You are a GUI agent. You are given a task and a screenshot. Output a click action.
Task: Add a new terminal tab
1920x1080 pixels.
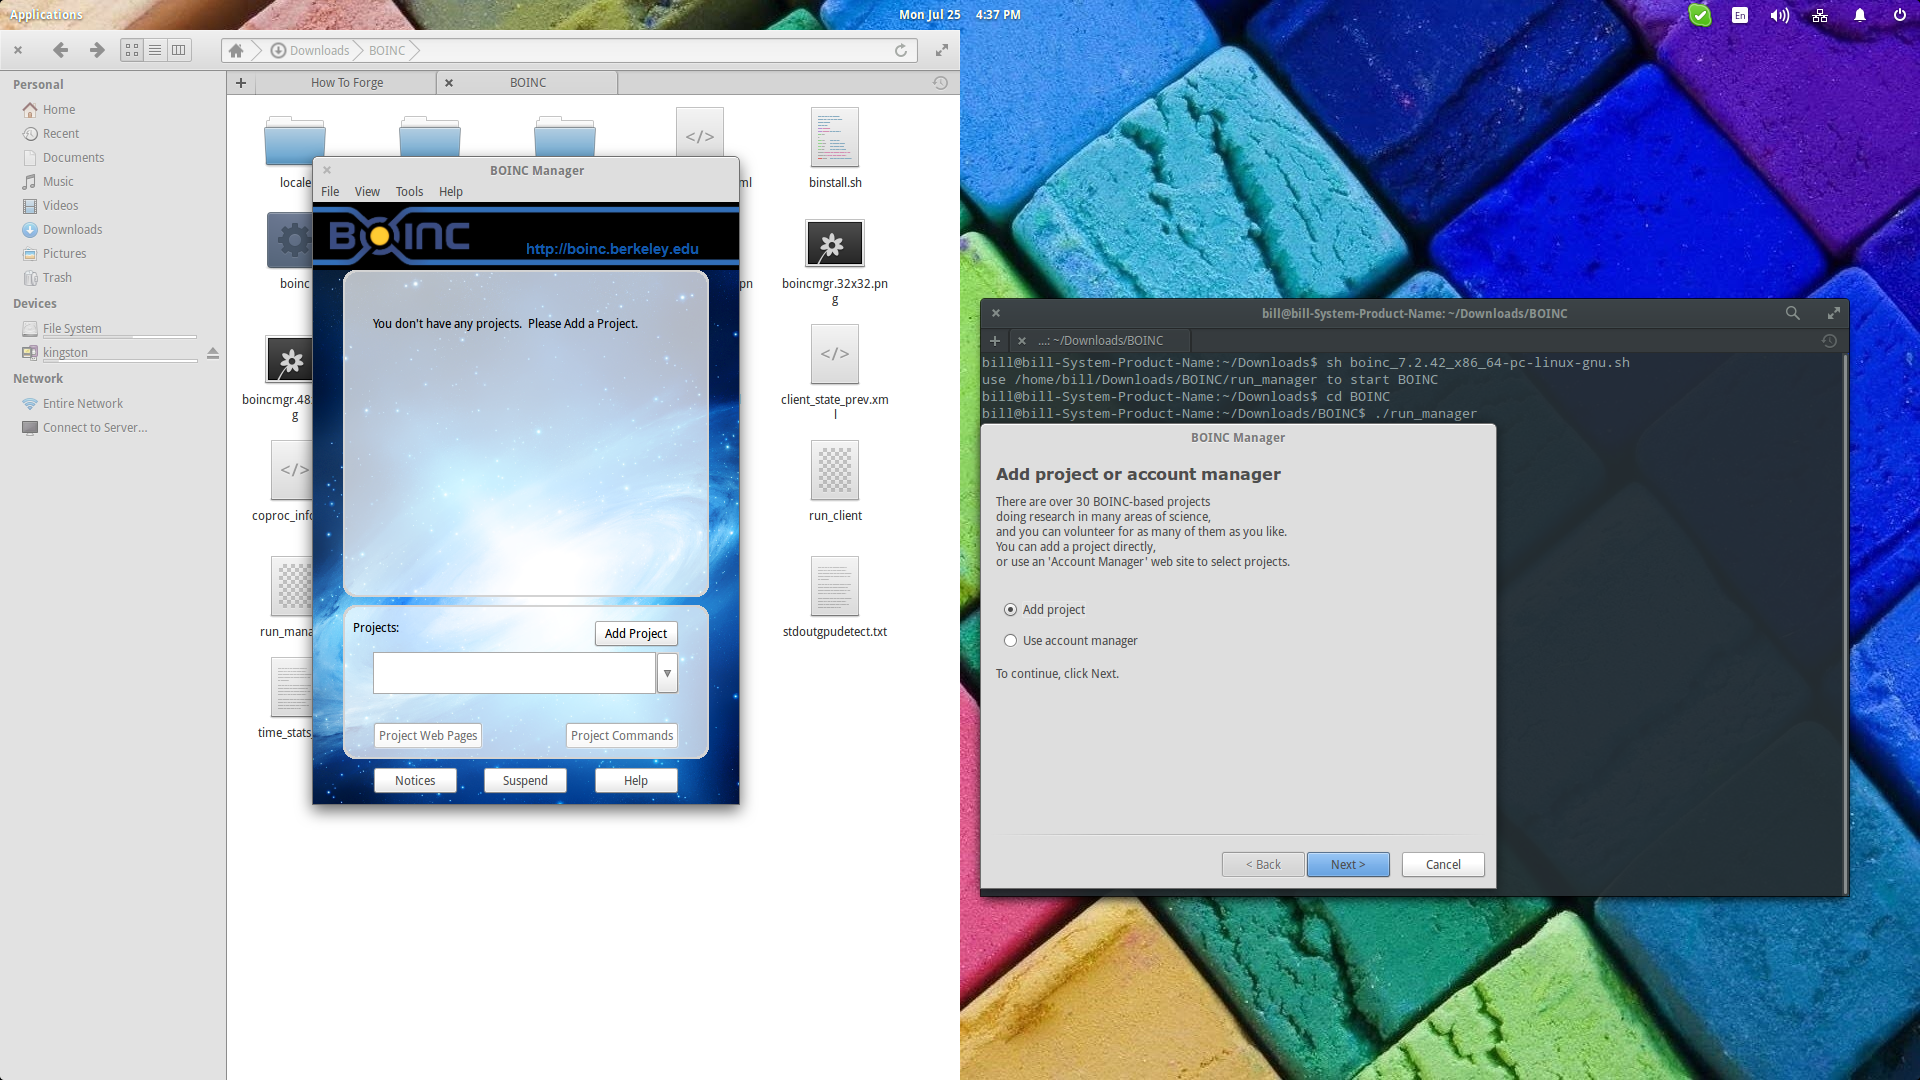[x=995, y=341]
